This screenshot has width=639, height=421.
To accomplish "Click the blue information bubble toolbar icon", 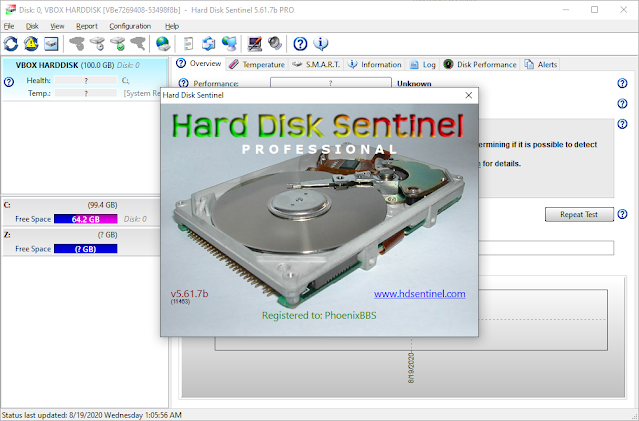I will pos(321,44).
